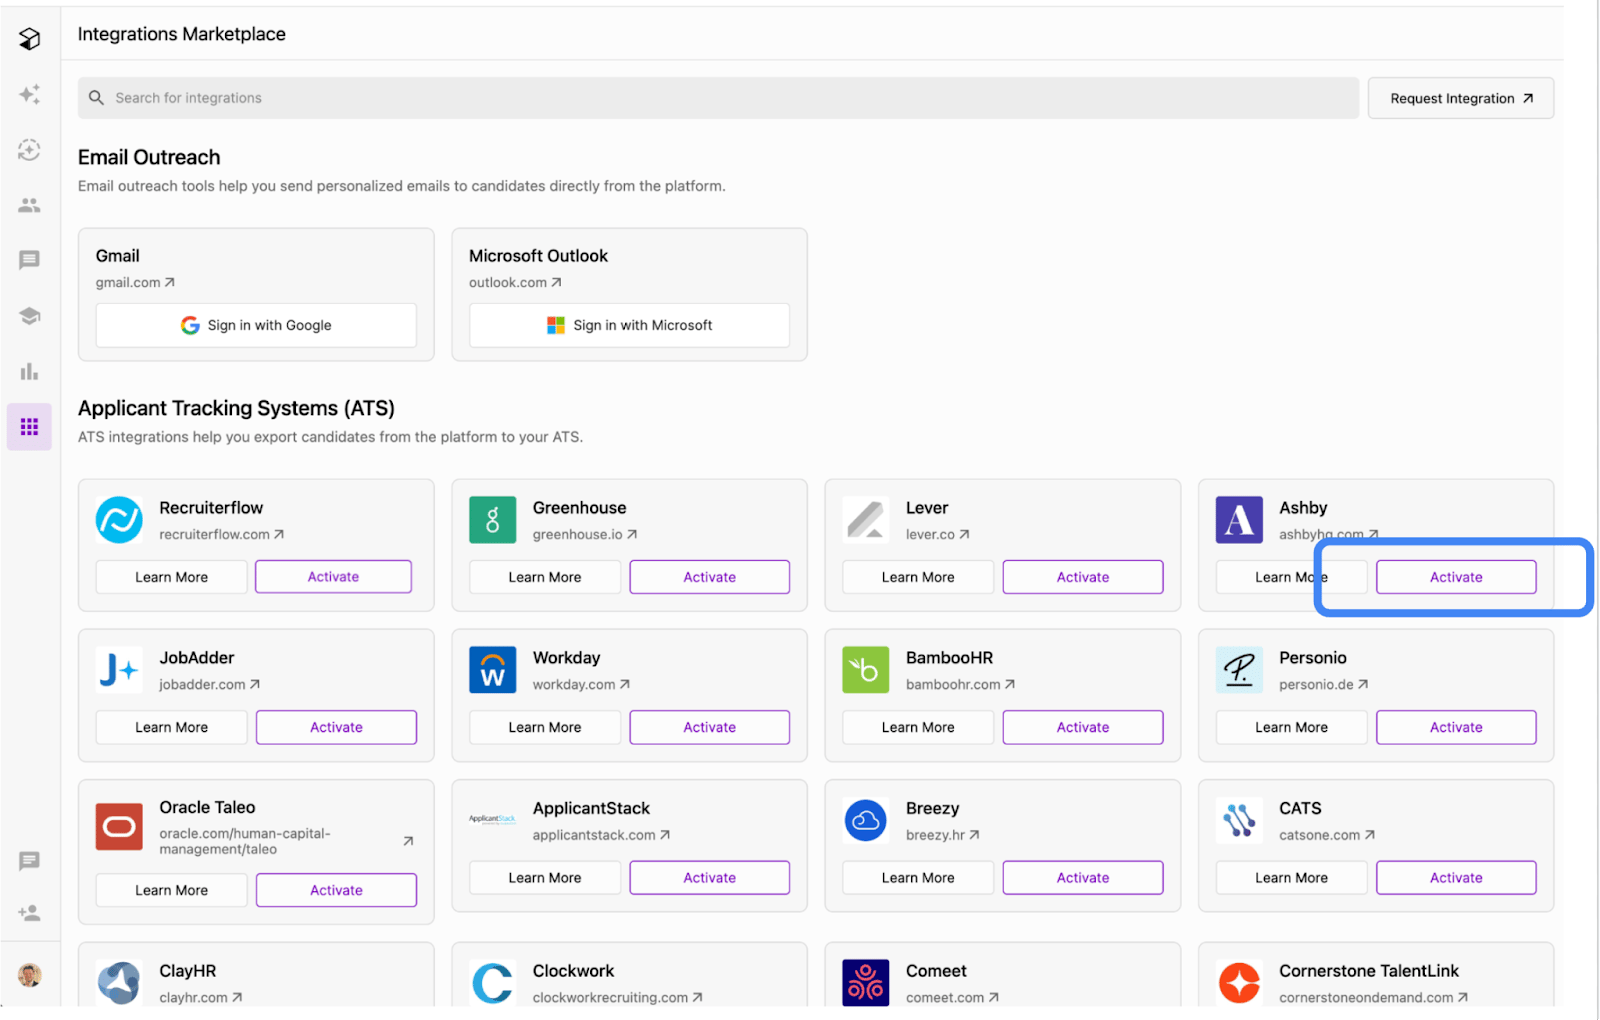Screen dimensions: 1600x1020
Task: Click the Workday logo
Action: coord(493,670)
